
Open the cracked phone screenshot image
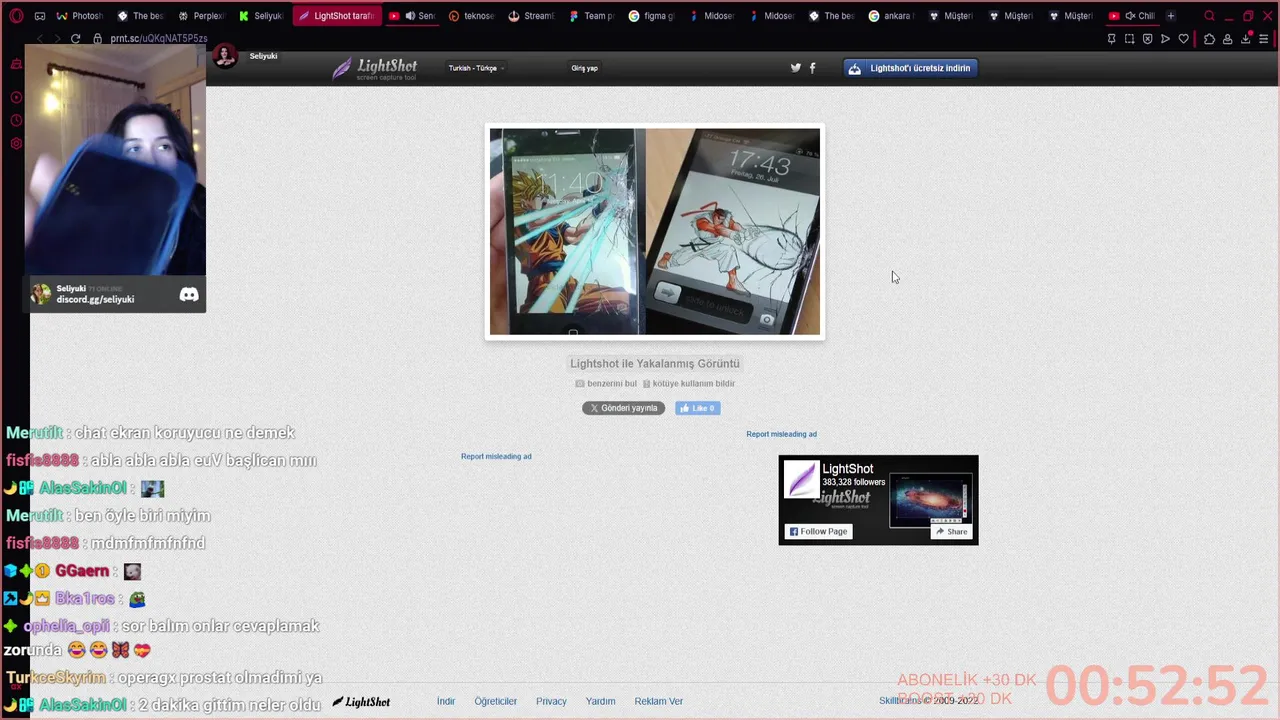click(x=655, y=232)
